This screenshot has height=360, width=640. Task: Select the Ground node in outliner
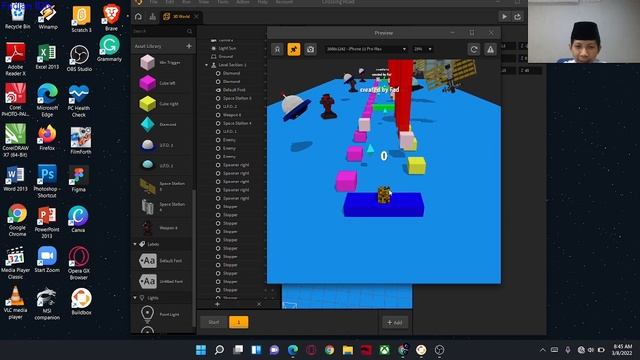coord(225,56)
